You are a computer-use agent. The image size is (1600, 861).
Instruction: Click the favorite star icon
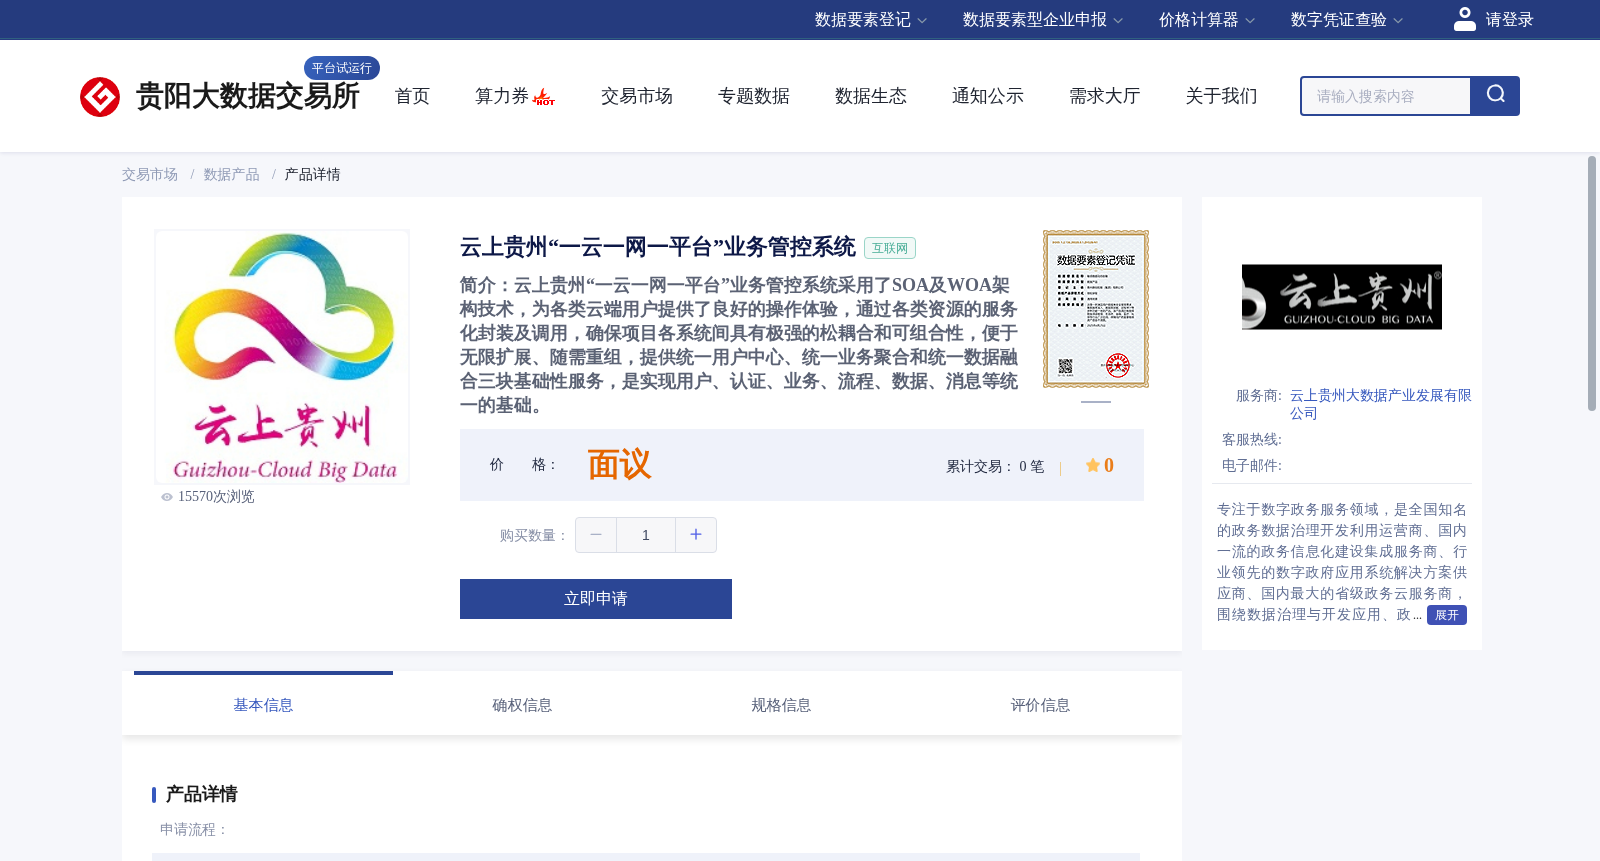[1093, 465]
